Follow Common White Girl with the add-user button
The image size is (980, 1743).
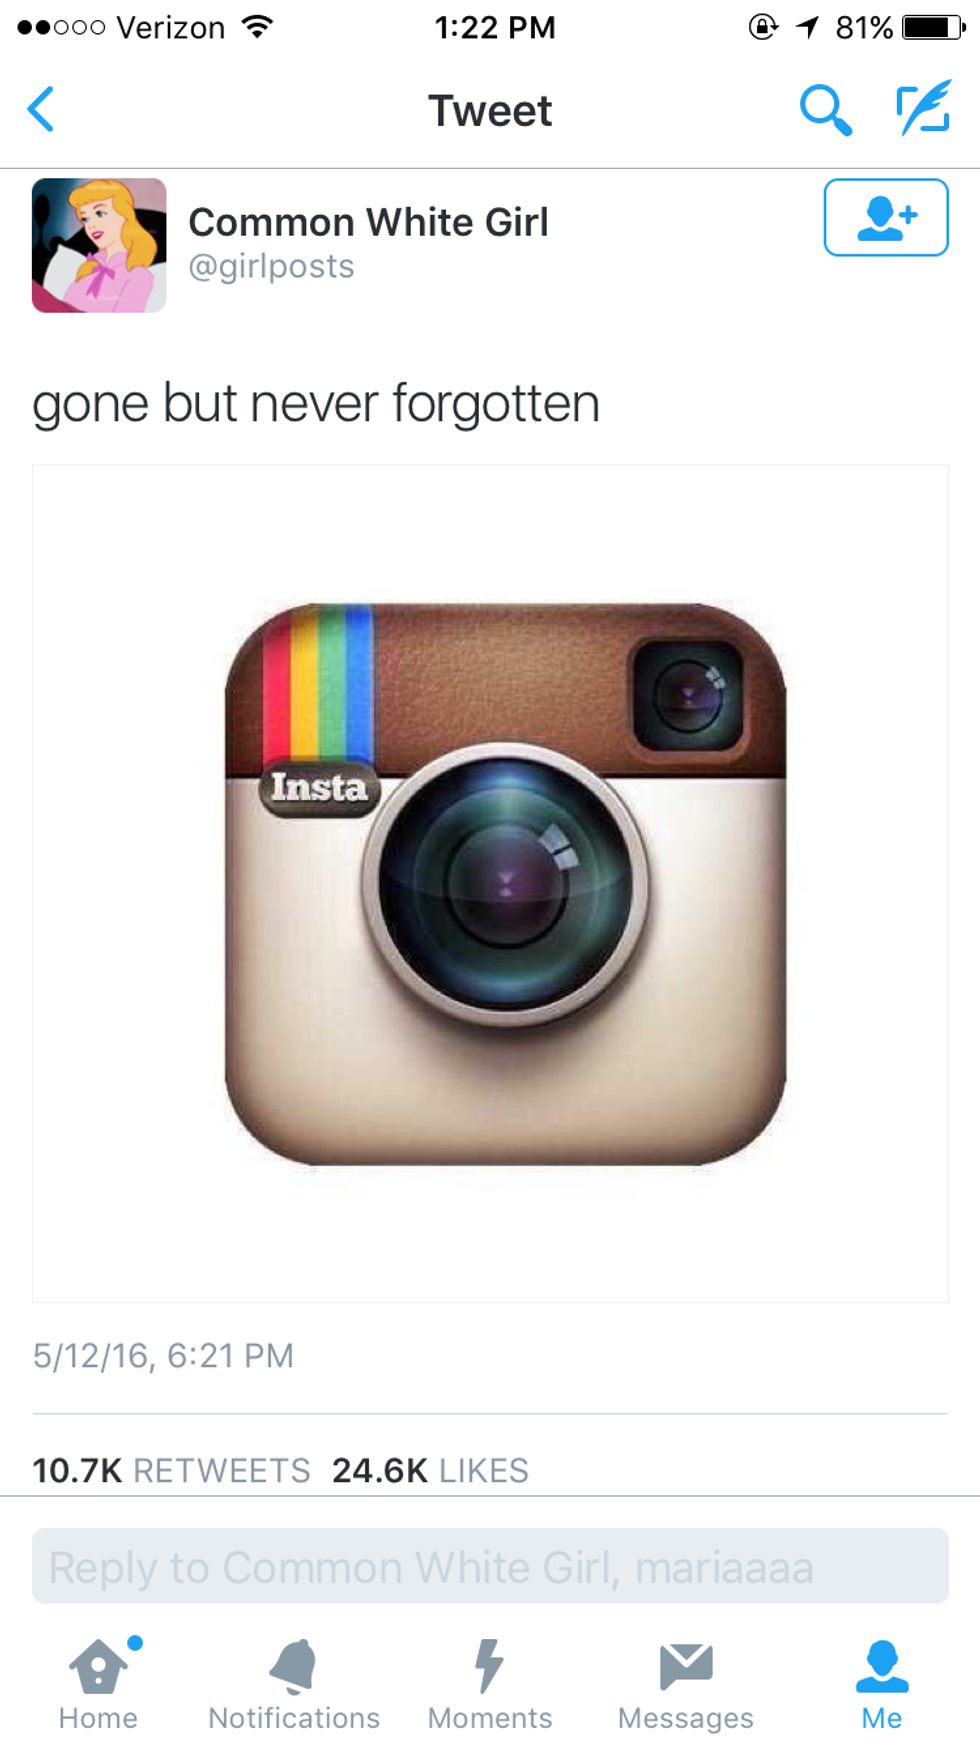pyautogui.click(x=886, y=217)
